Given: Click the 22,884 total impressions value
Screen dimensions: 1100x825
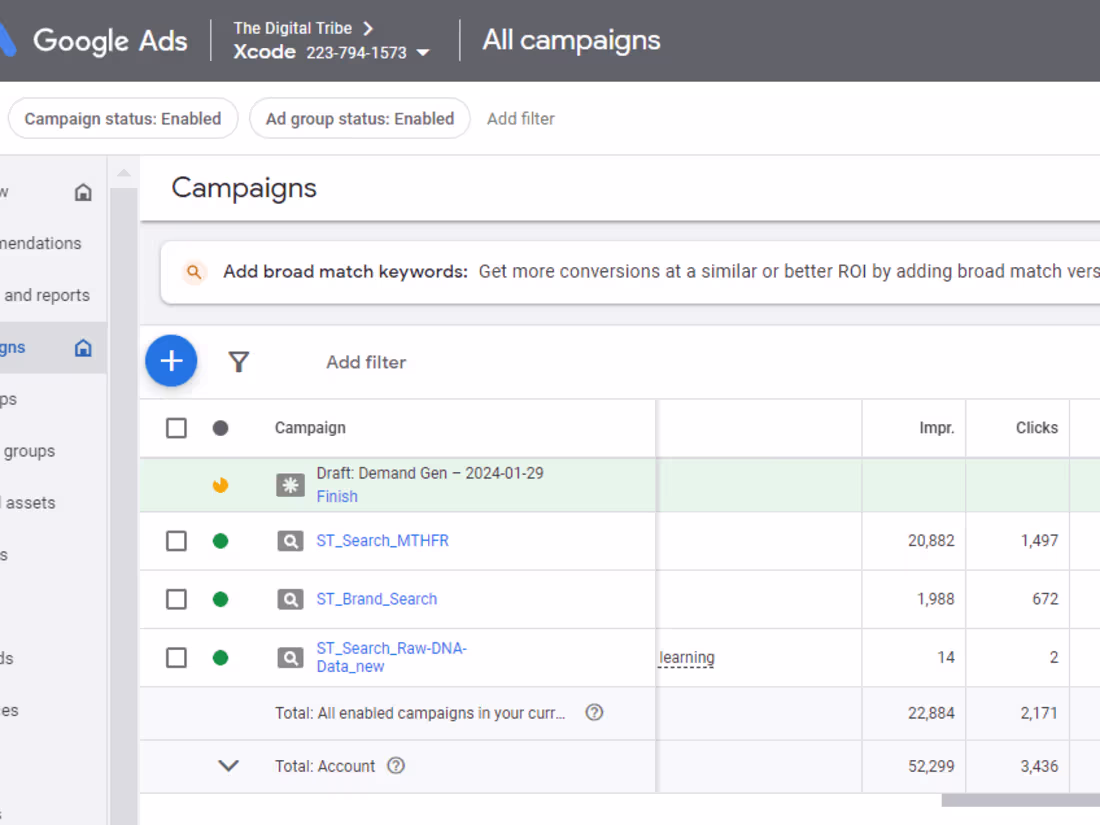Looking at the screenshot, I should pyautogui.click(x=931, y=713).
